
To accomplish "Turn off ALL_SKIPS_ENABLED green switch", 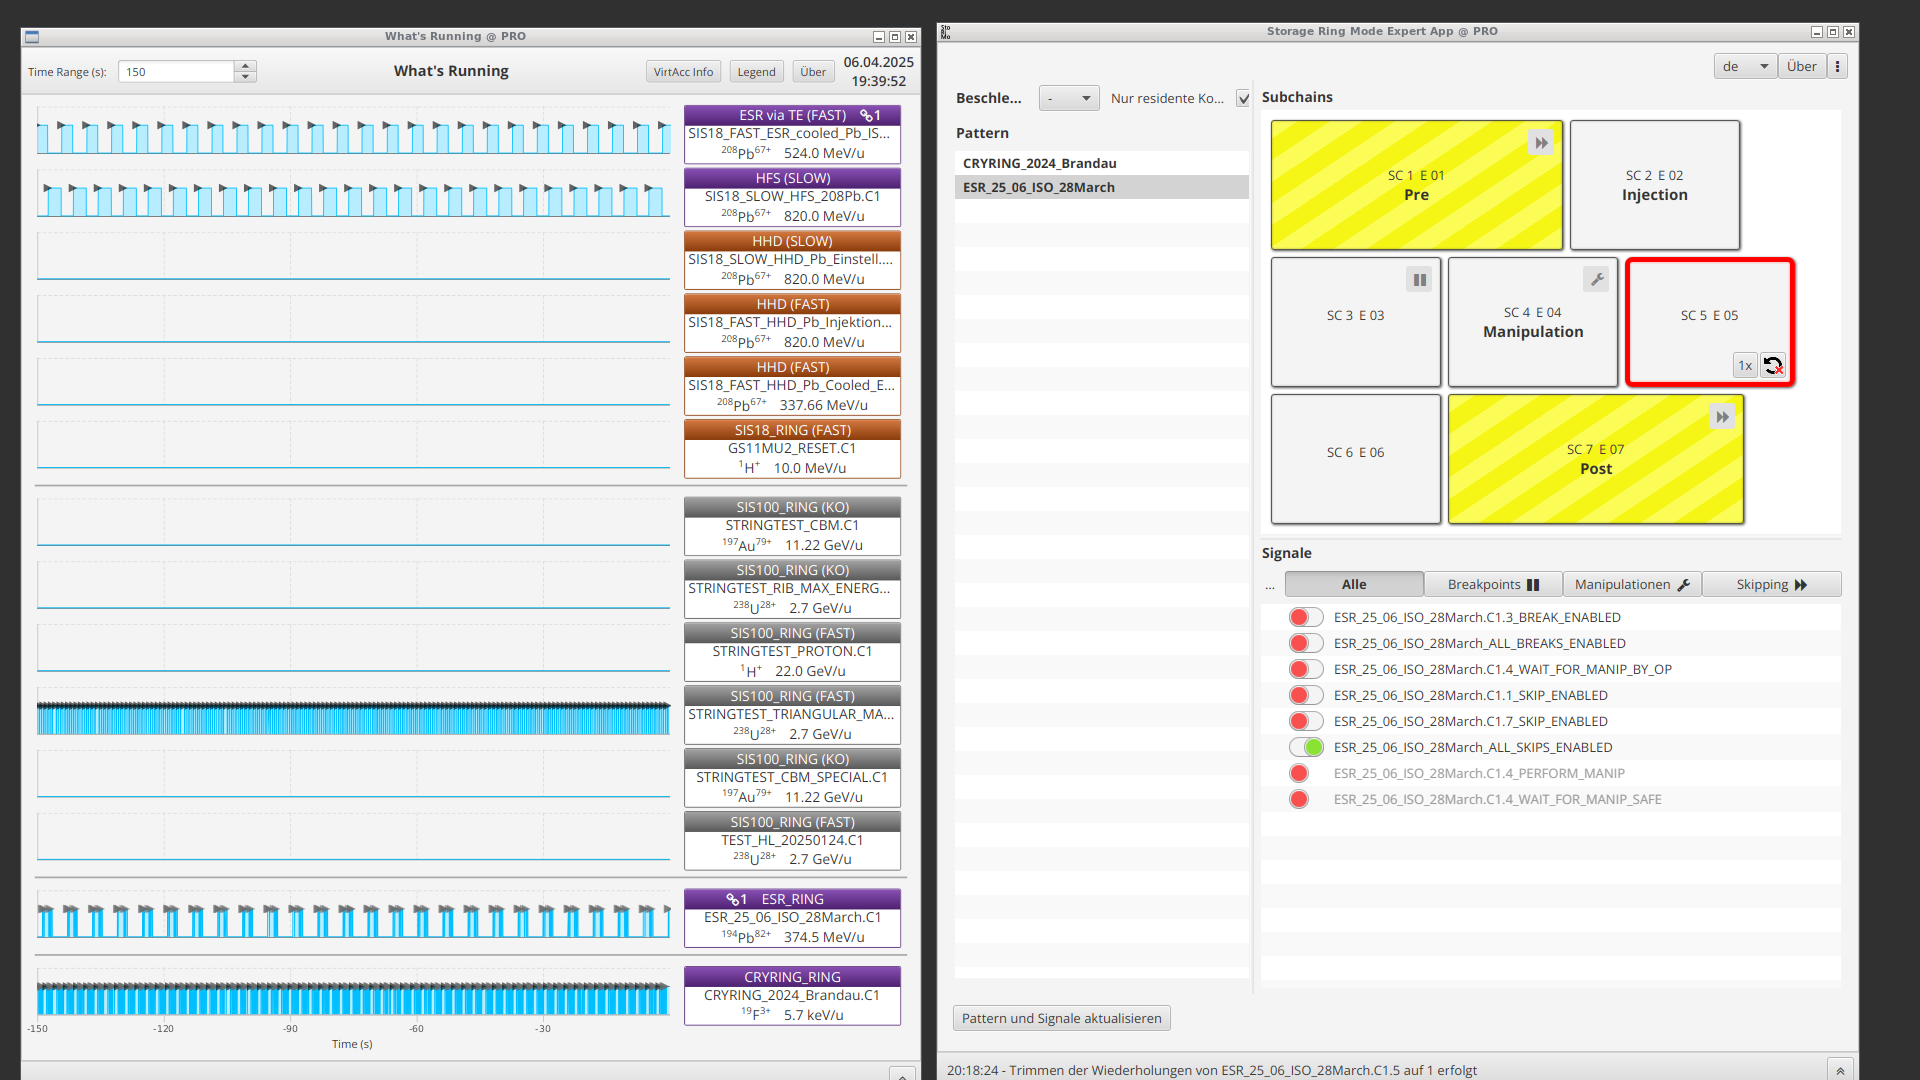I will coord(1306,747).
